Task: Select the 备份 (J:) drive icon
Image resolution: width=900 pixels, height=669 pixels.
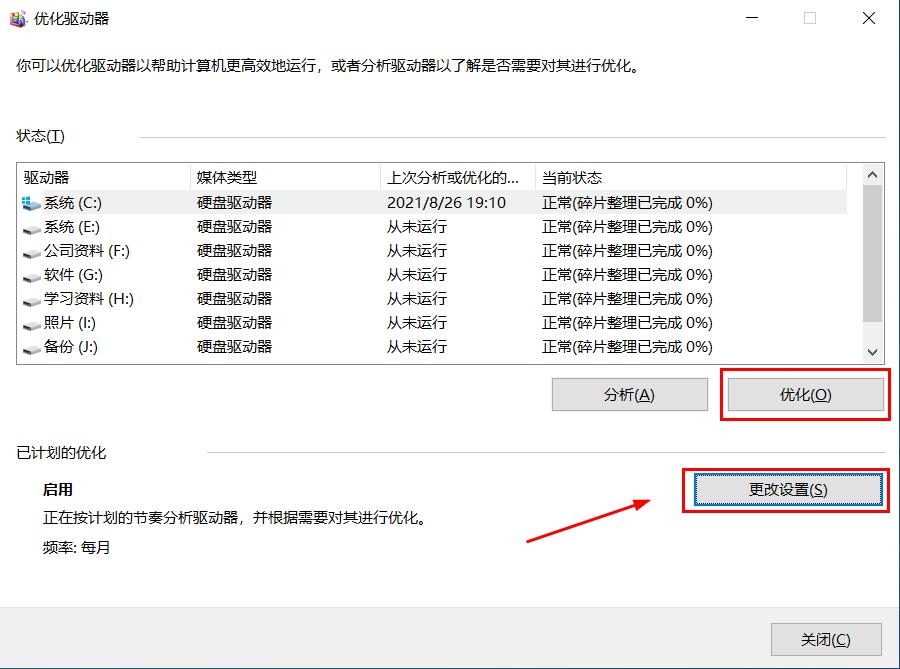Action: 31,349
